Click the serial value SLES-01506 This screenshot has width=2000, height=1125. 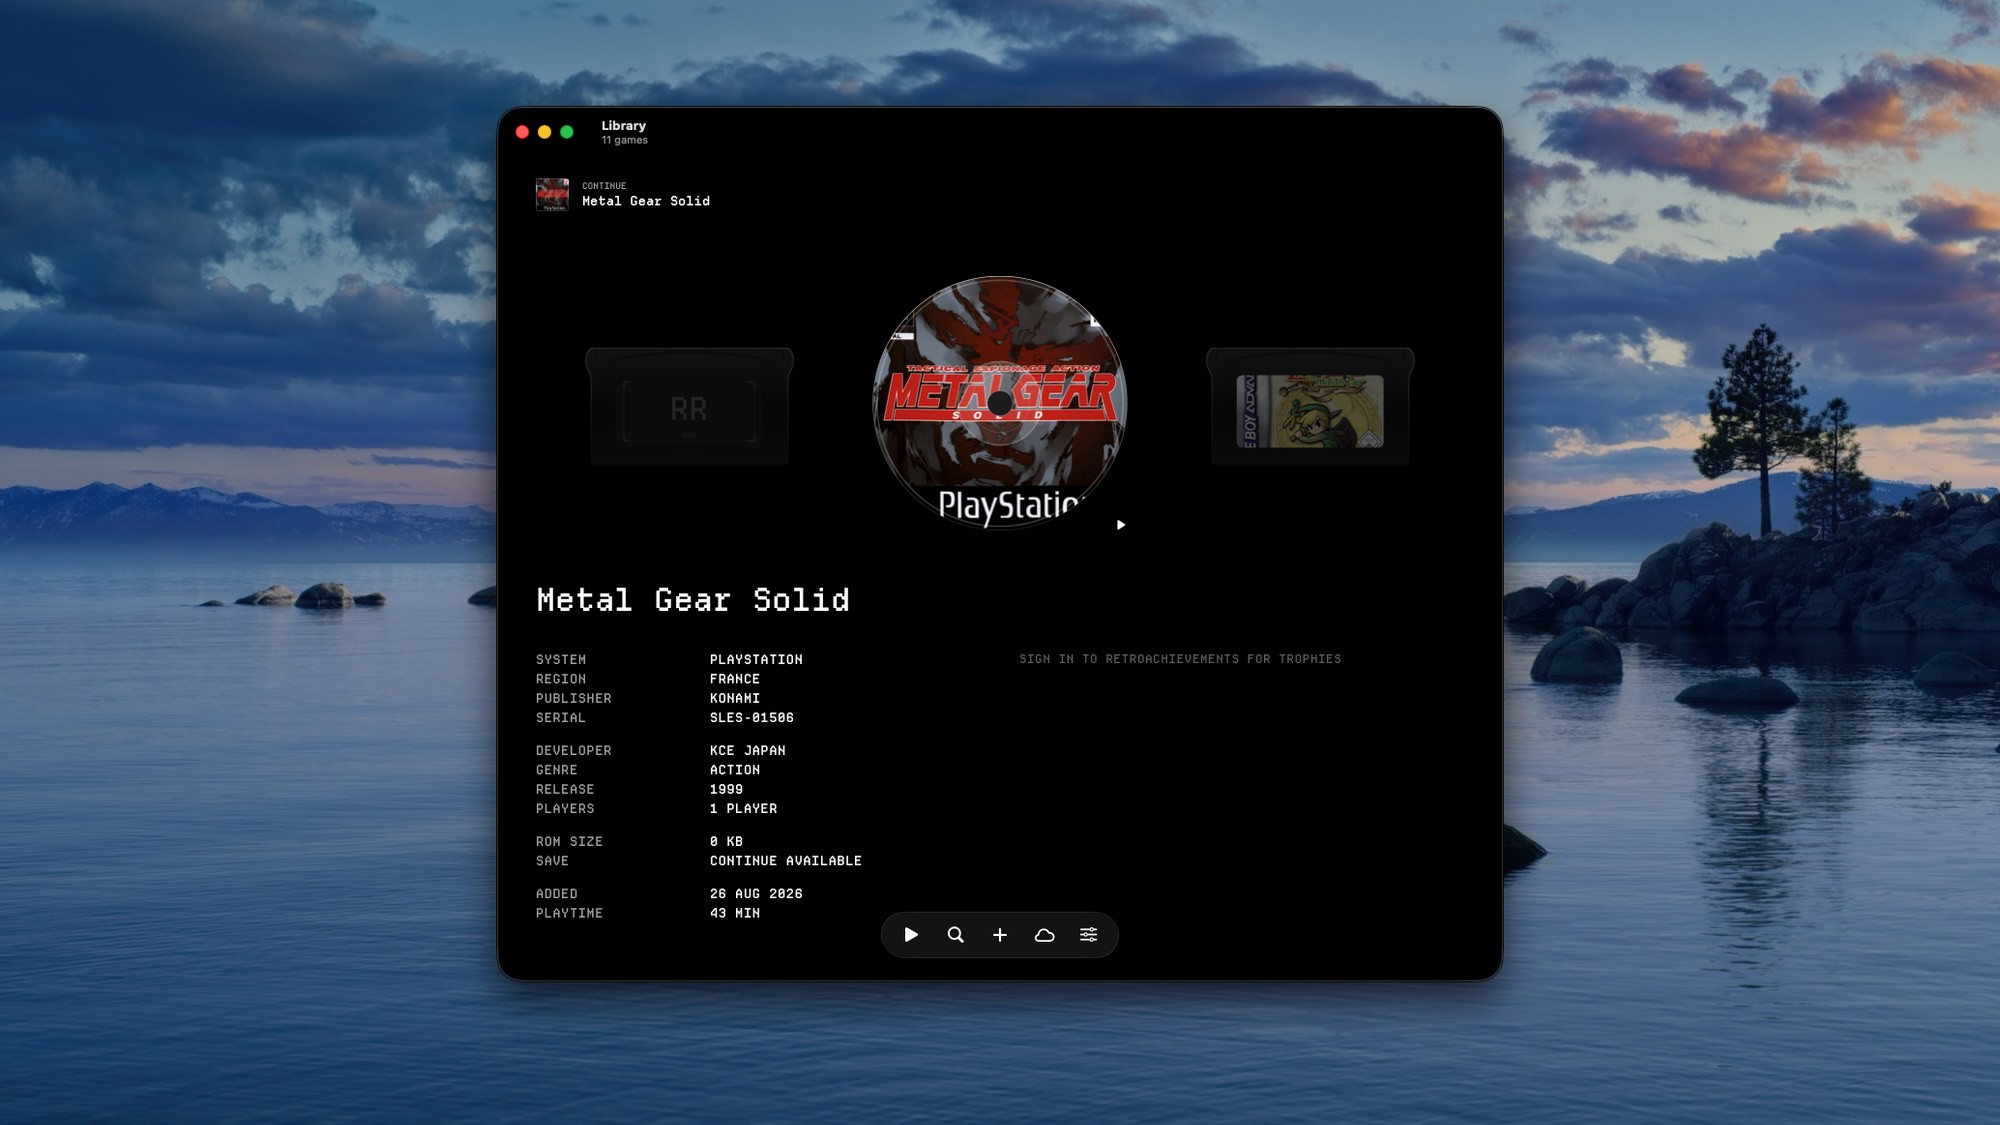tap(752, 718)
